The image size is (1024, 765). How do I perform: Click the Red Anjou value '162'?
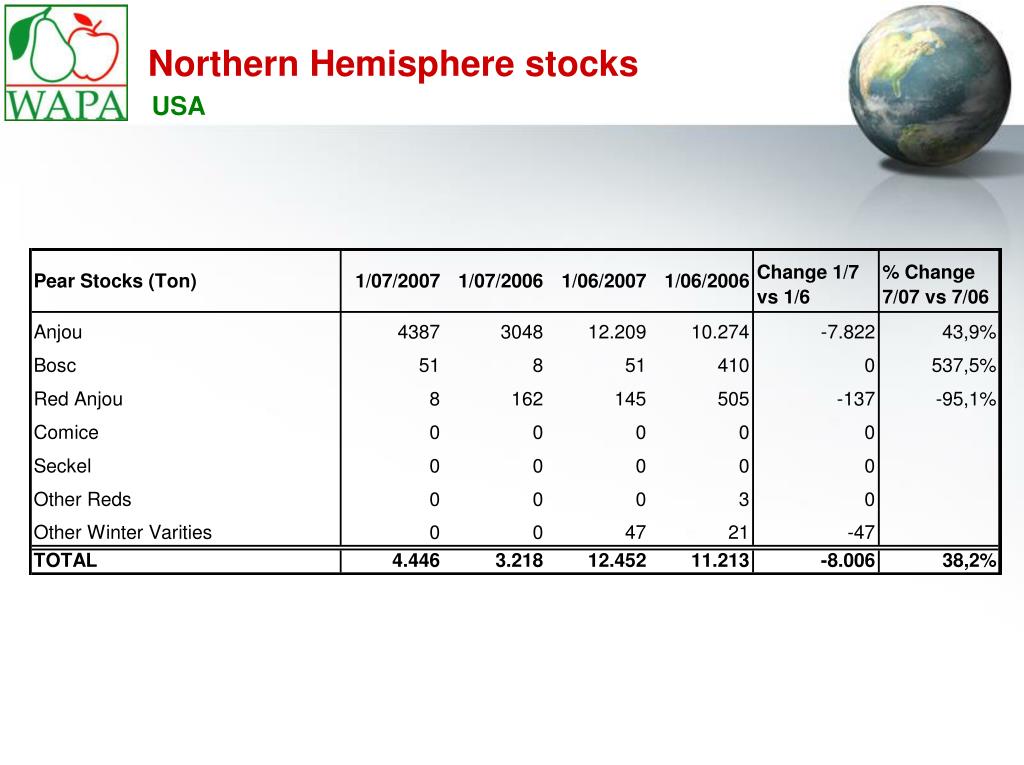point(527,399)
